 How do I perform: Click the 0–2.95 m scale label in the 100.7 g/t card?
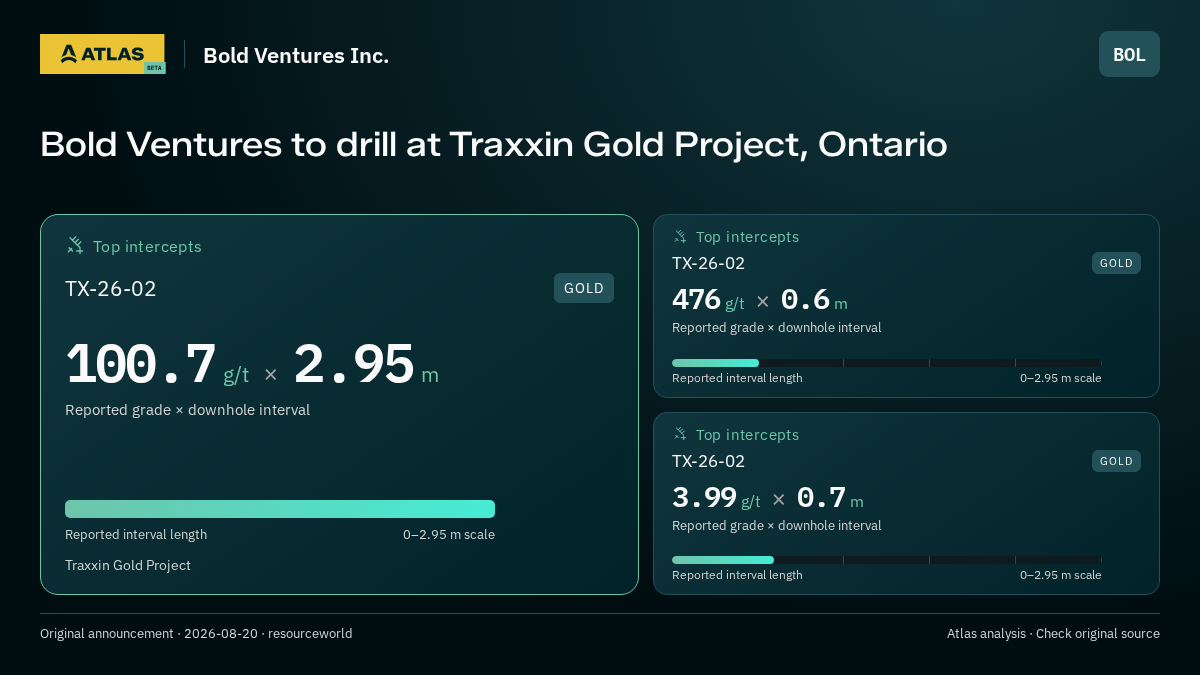[449, 534]
